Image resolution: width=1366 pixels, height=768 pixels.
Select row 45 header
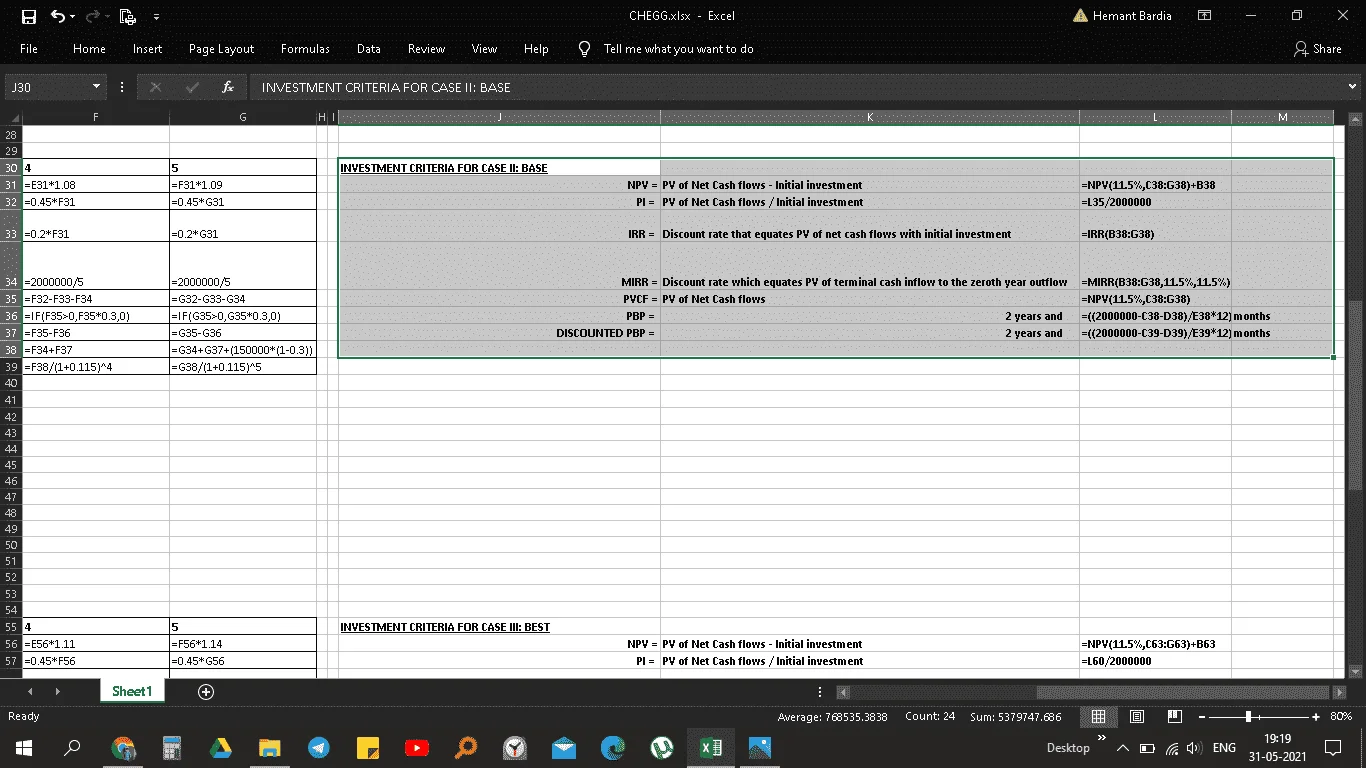pyautogui.click(x=11, y=465)
